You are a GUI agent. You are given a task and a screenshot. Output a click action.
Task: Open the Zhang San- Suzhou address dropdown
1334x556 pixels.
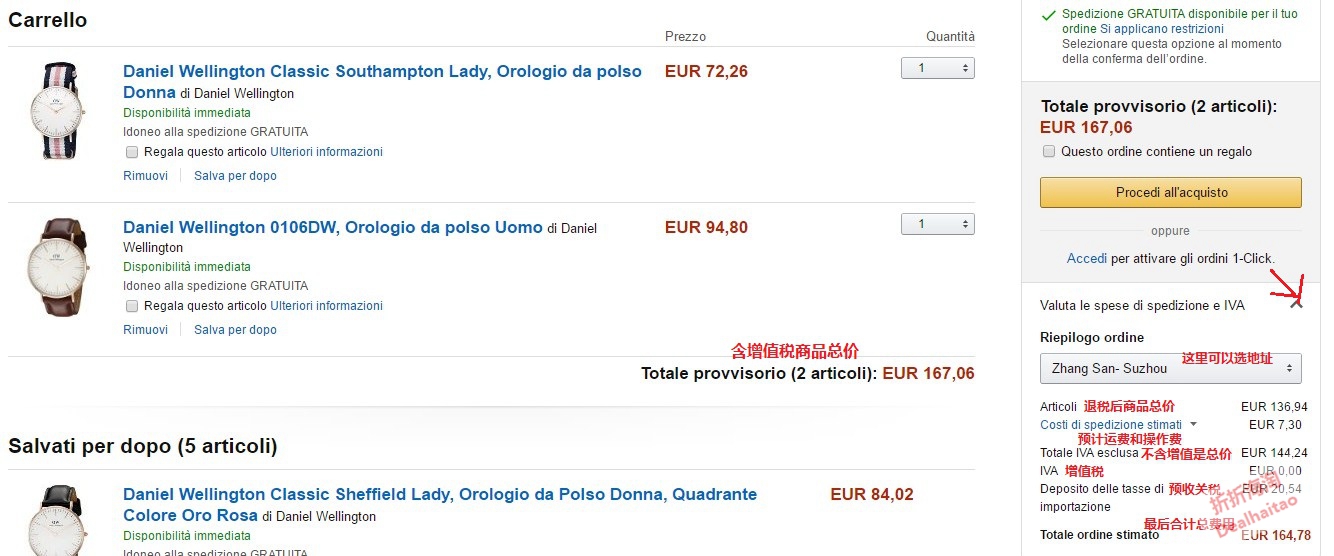tap(1170, 368)
